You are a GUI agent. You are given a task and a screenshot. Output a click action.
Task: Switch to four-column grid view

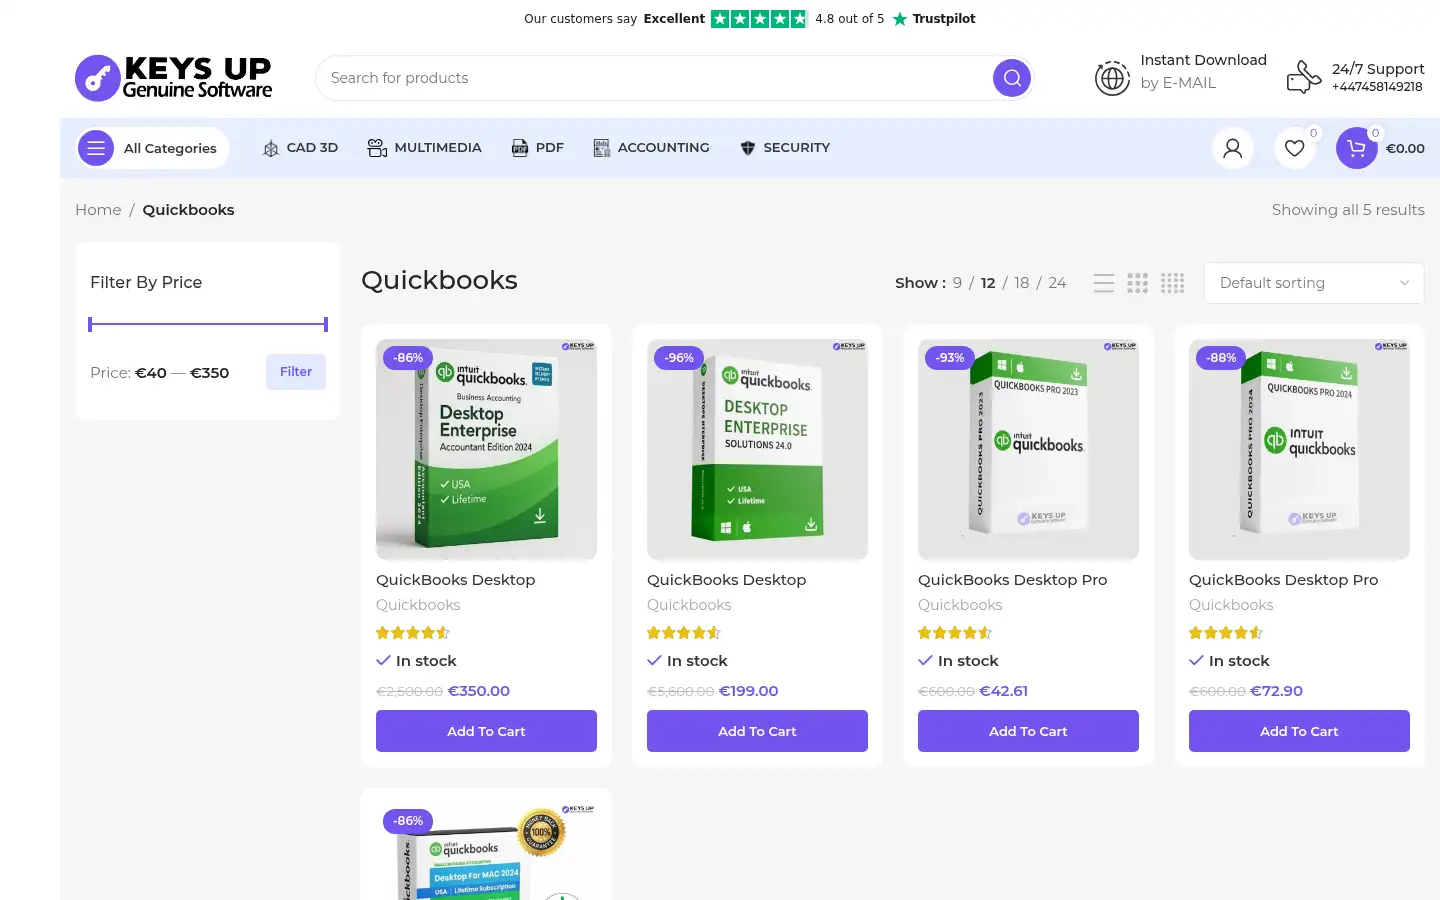1173,283
